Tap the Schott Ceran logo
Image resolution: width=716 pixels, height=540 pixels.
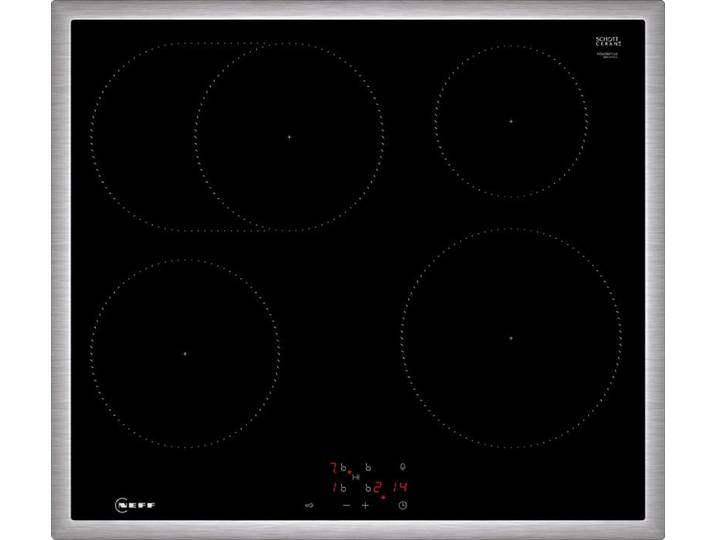pos(608,42)
